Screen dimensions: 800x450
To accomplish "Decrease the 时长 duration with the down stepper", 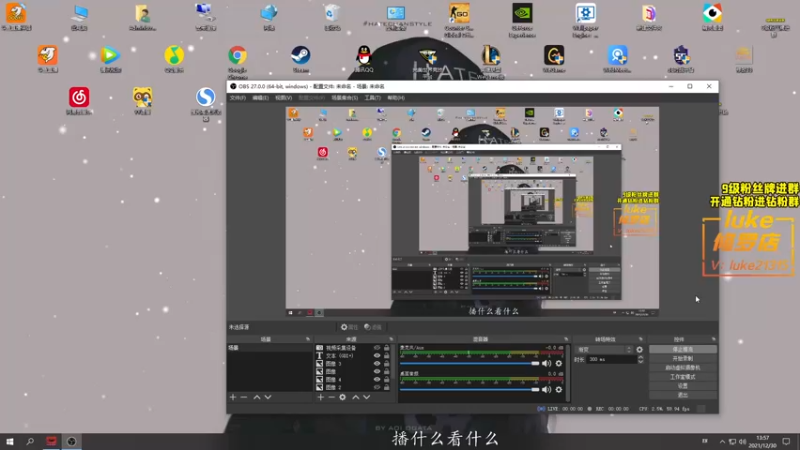I will [641, 361].
